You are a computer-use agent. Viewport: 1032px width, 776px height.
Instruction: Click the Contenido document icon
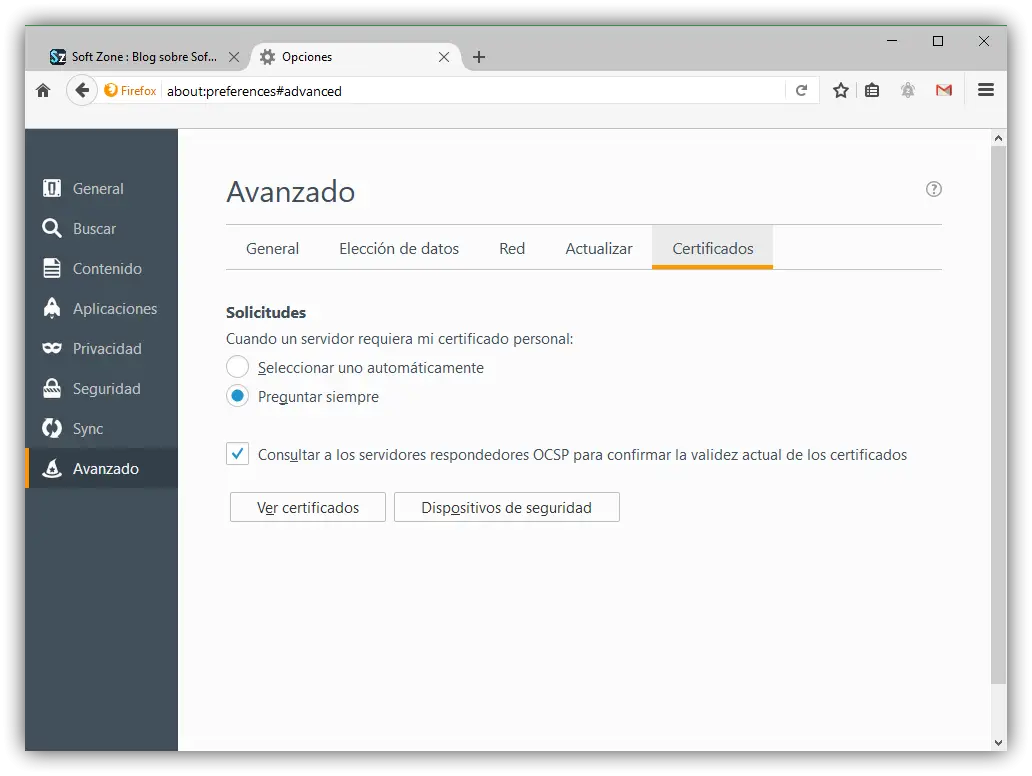[x=52, y=268]
